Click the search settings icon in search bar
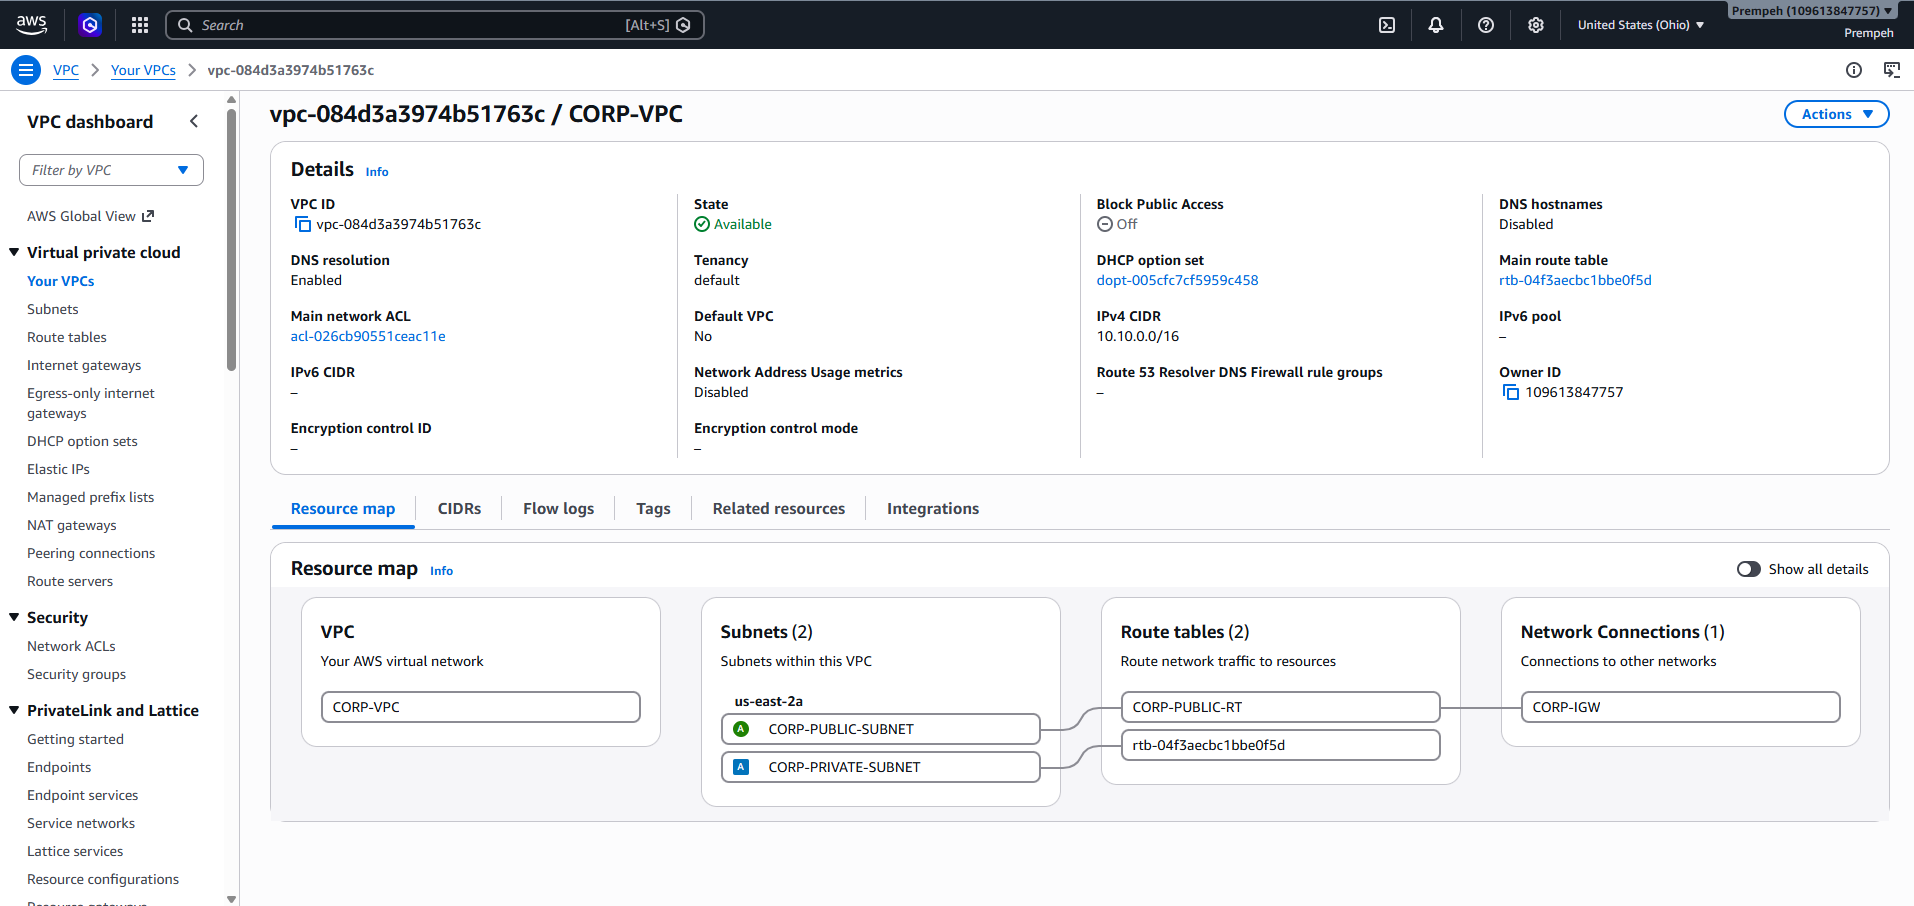 [x=683, y=25]
